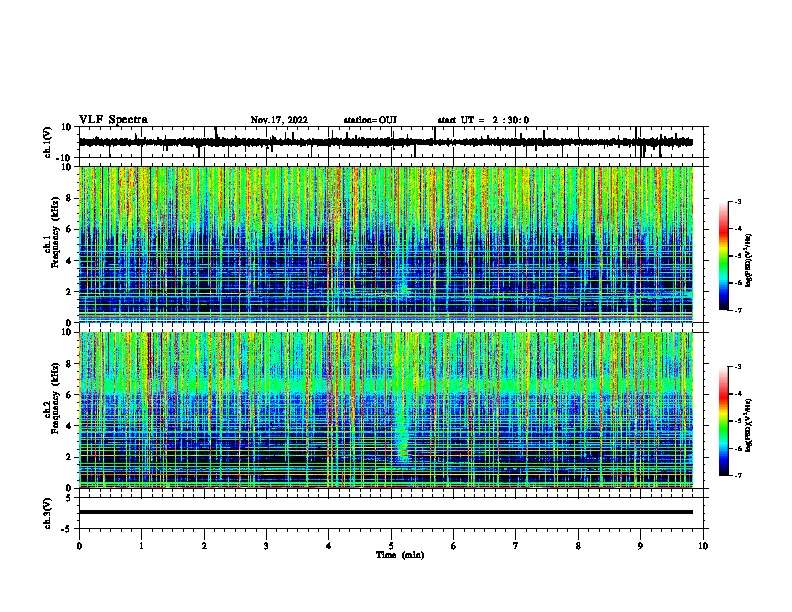
Task: Click inside the ch.2 spectrogram panel
Action: click(x=385, y=410)
